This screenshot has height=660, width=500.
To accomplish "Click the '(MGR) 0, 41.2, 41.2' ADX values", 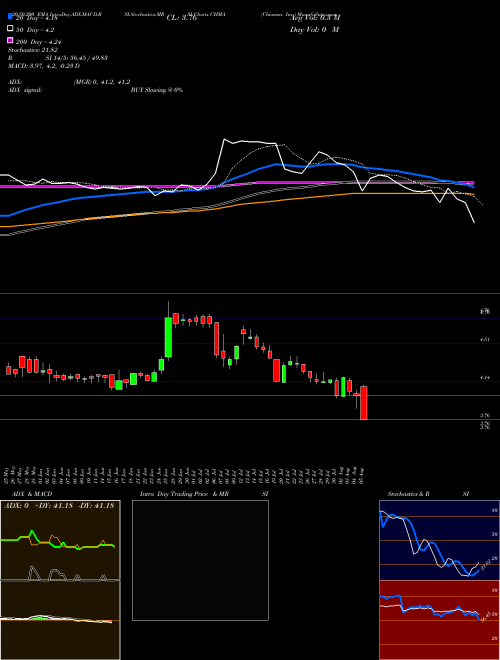I will point(102,82).
